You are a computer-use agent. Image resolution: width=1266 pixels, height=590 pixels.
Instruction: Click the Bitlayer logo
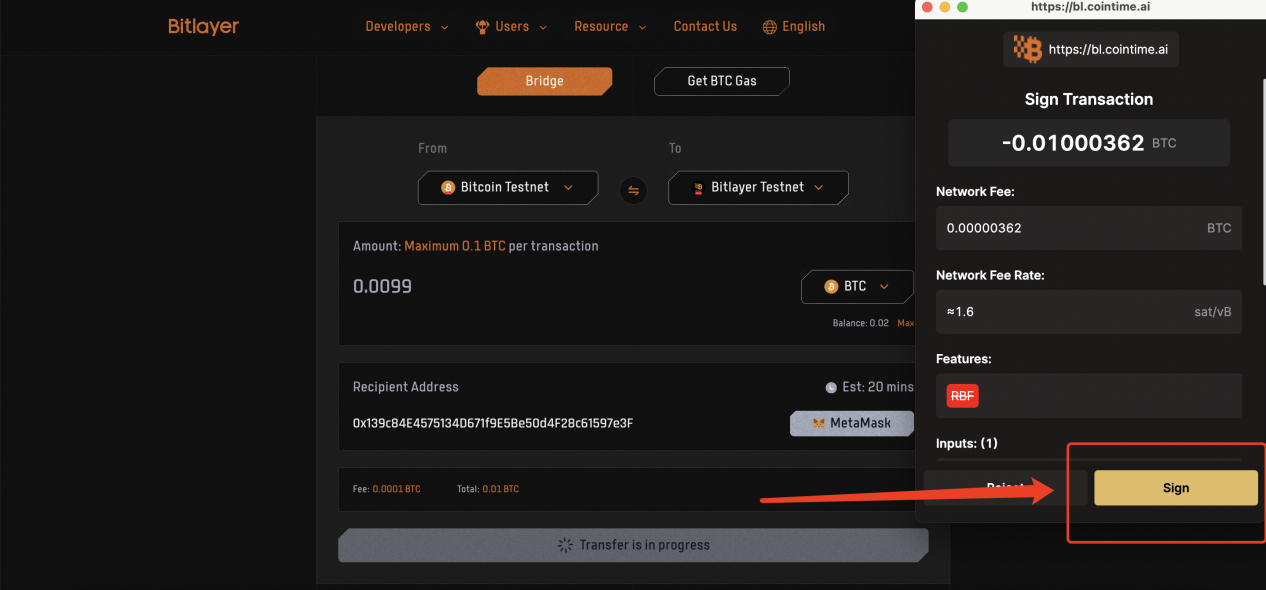point(203,27)
